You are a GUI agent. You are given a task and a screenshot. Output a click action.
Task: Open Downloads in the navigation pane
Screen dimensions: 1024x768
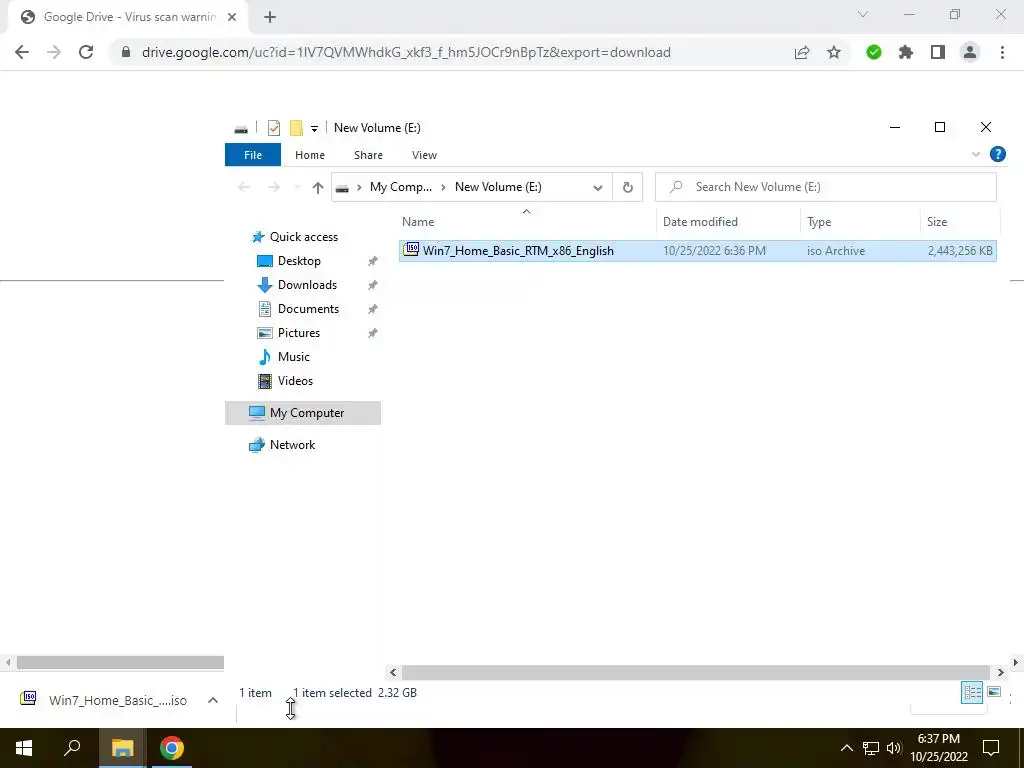click(307, 285)
